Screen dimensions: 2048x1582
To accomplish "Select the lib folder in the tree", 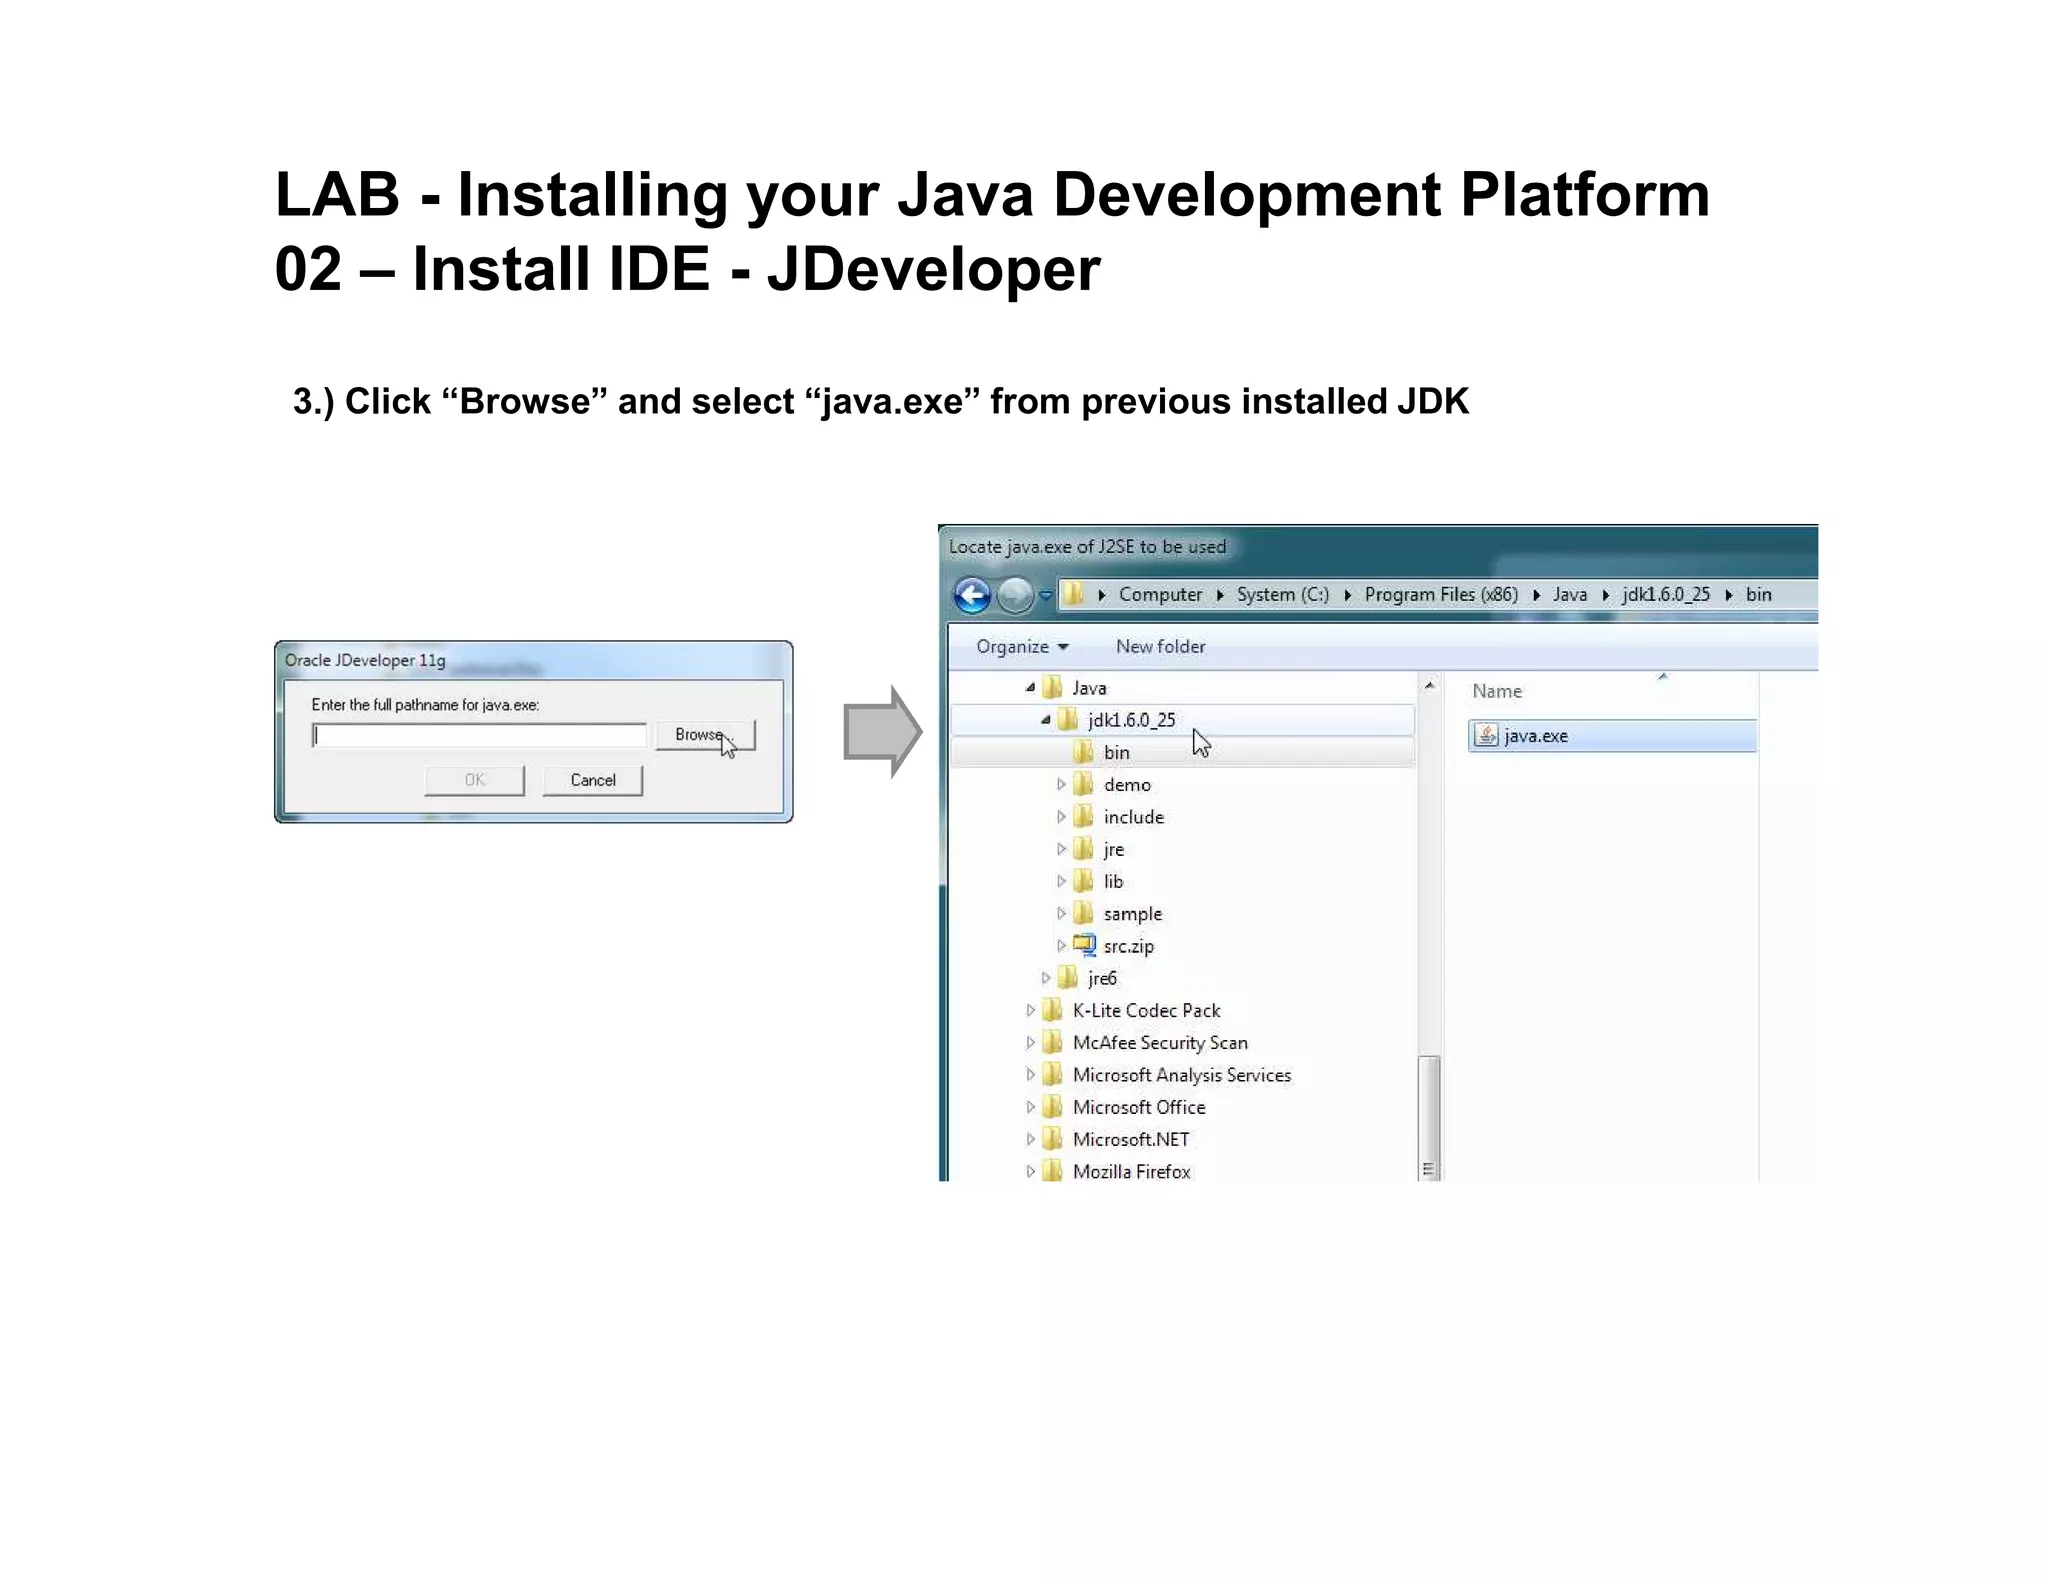I will (x=1113, y=881).
